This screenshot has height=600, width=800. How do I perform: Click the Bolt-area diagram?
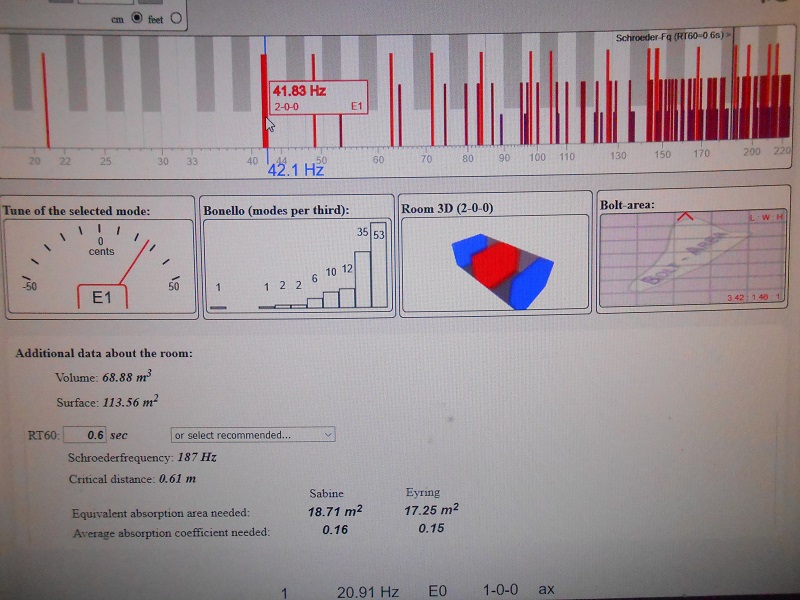[x=694, y=262]
